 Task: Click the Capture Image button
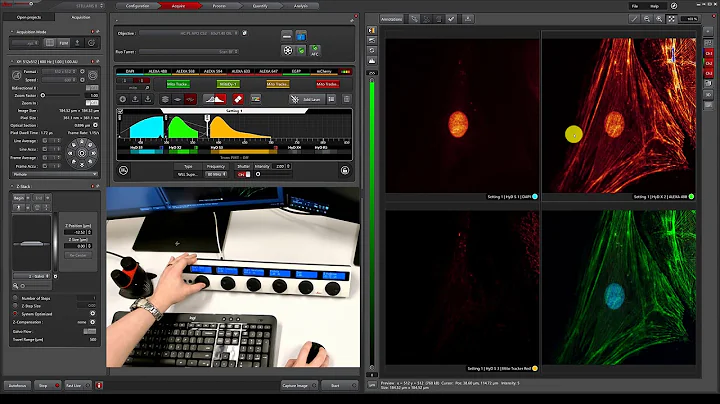pos(299,386)
